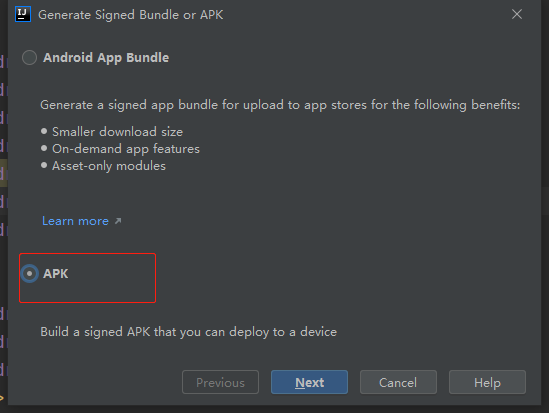The width and height of the screenshot is (549, 413).
Task: Click the Asset-only modules bullet item
Action: (x=109, y=166)
